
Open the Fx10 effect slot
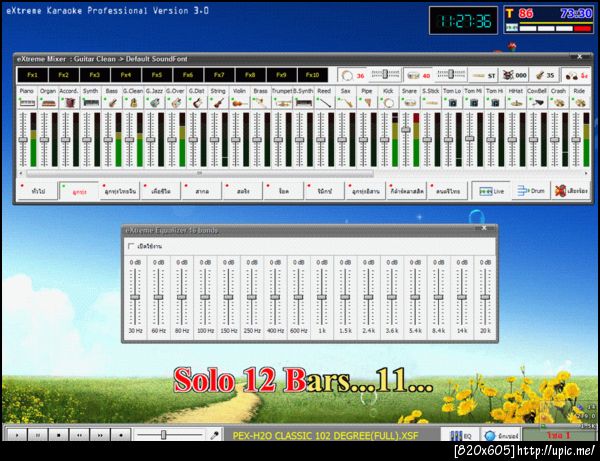pos(313,75)
